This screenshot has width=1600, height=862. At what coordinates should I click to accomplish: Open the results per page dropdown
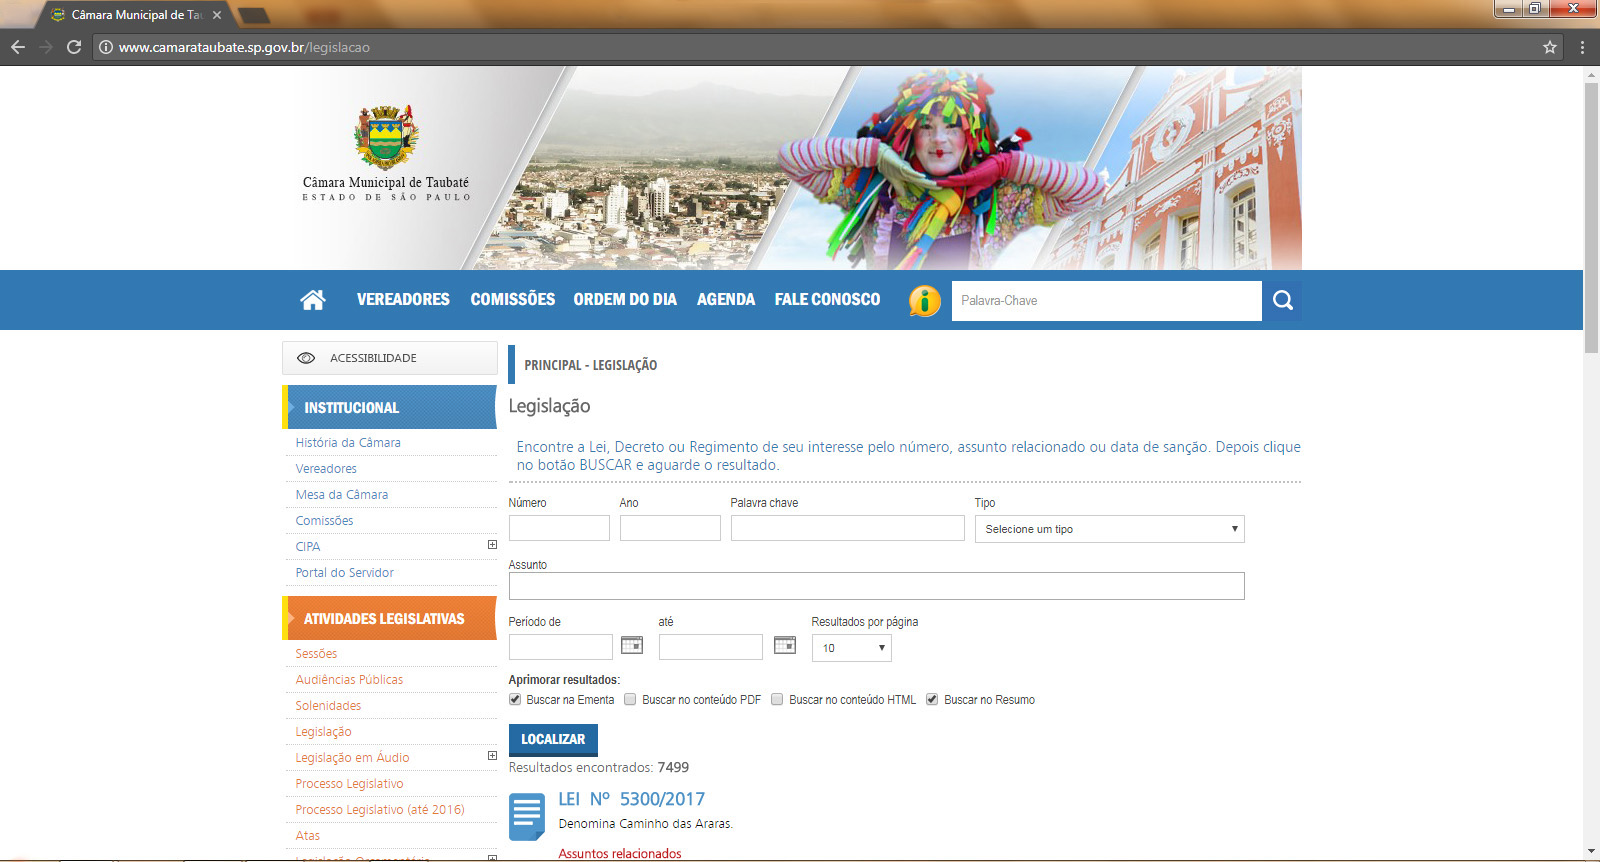(852, 648)
